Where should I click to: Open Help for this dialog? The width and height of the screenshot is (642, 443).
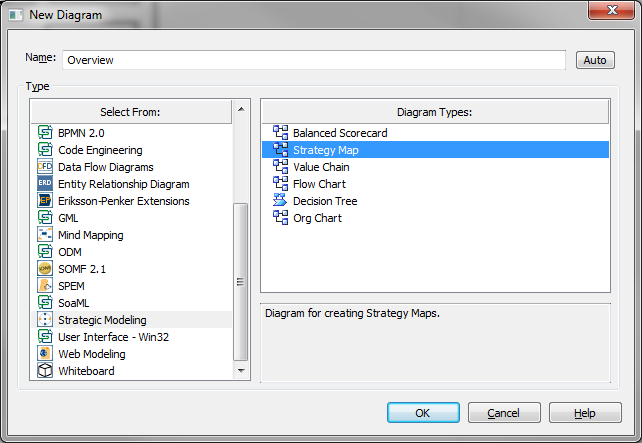pos(585,413)
